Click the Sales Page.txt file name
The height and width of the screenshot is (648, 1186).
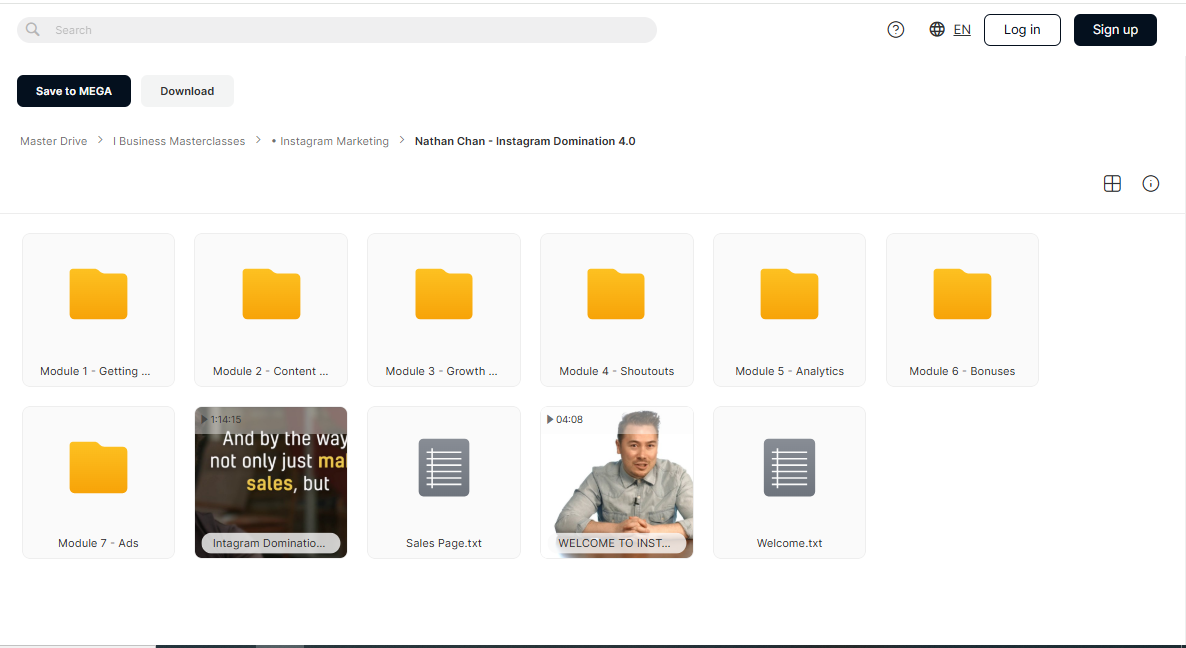[x=444, y=543]
